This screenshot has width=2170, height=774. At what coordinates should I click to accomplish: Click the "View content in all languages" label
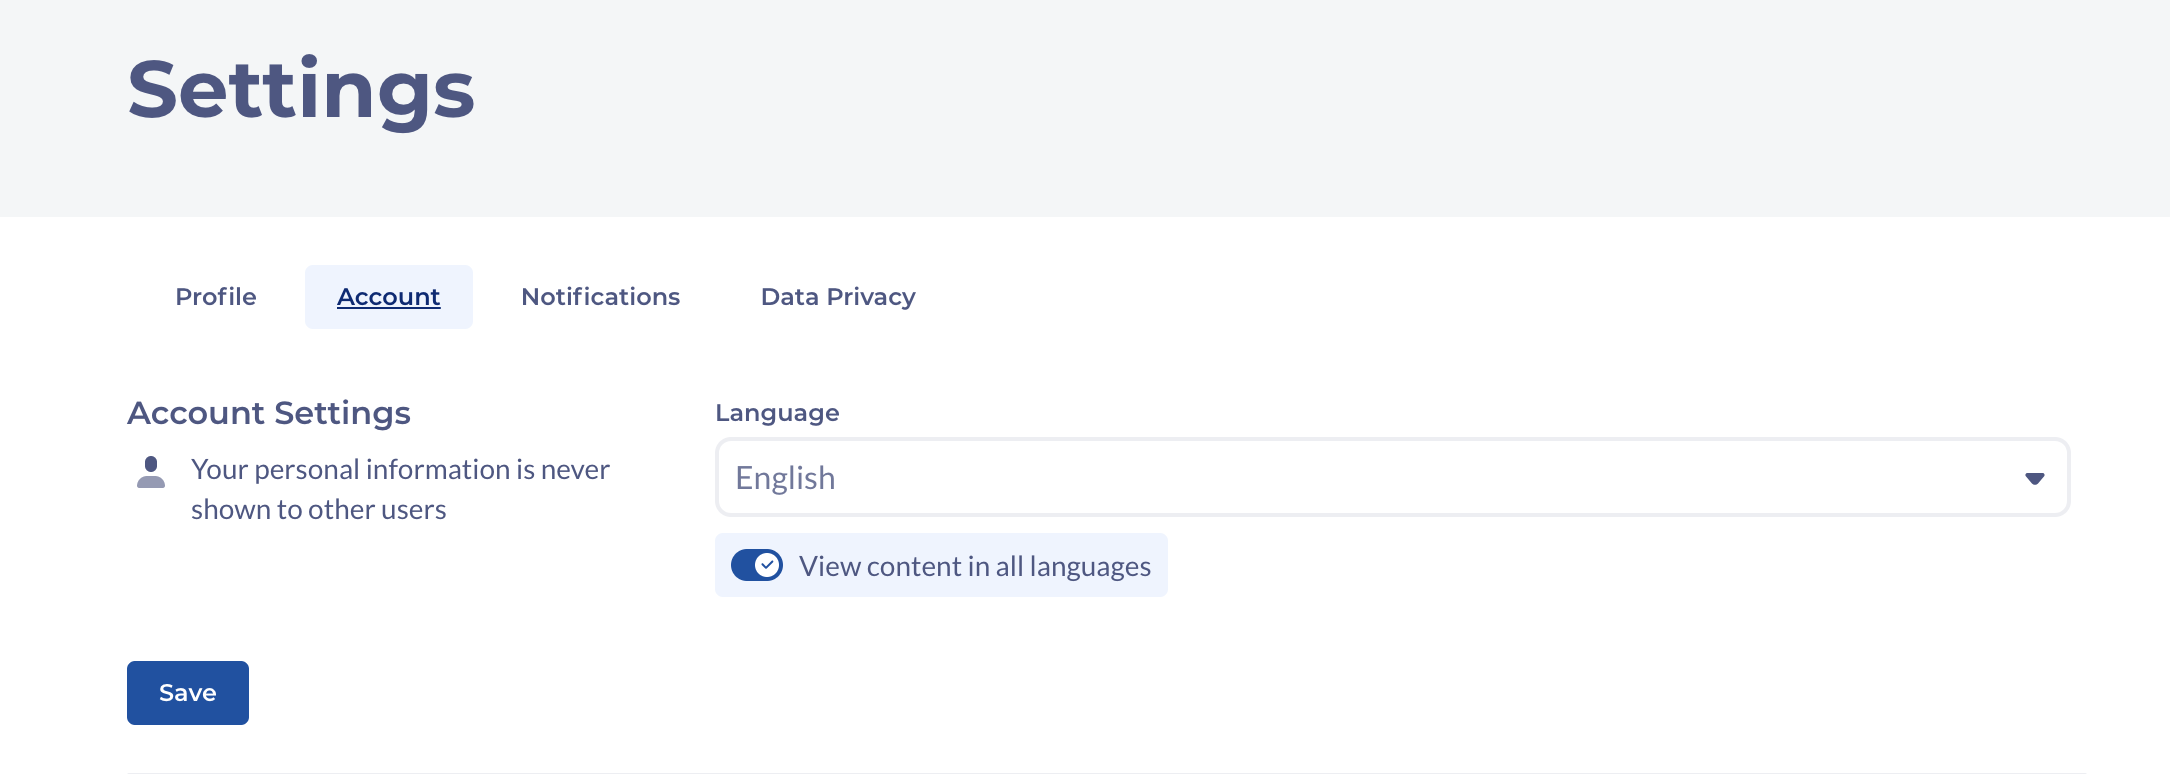click(974, 566)
